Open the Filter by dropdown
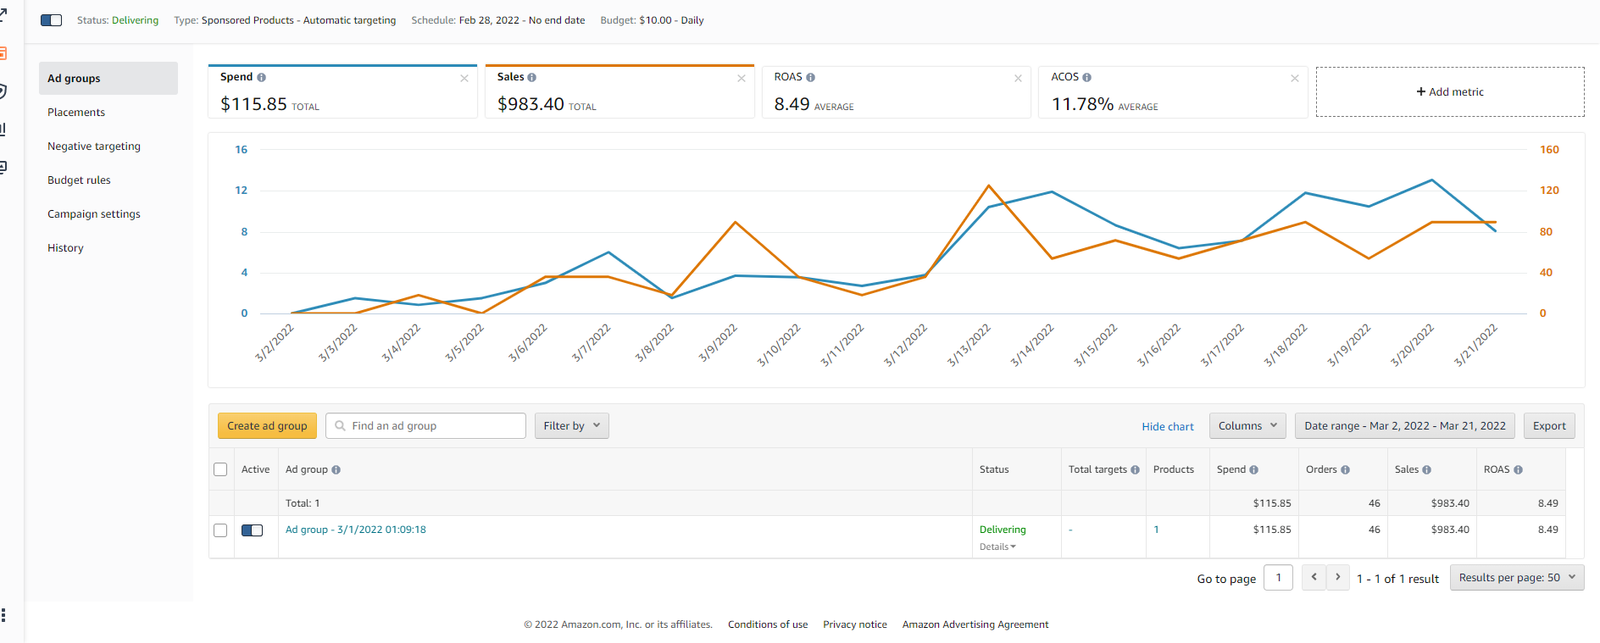The image size is (1600, 643). (571, 426)
